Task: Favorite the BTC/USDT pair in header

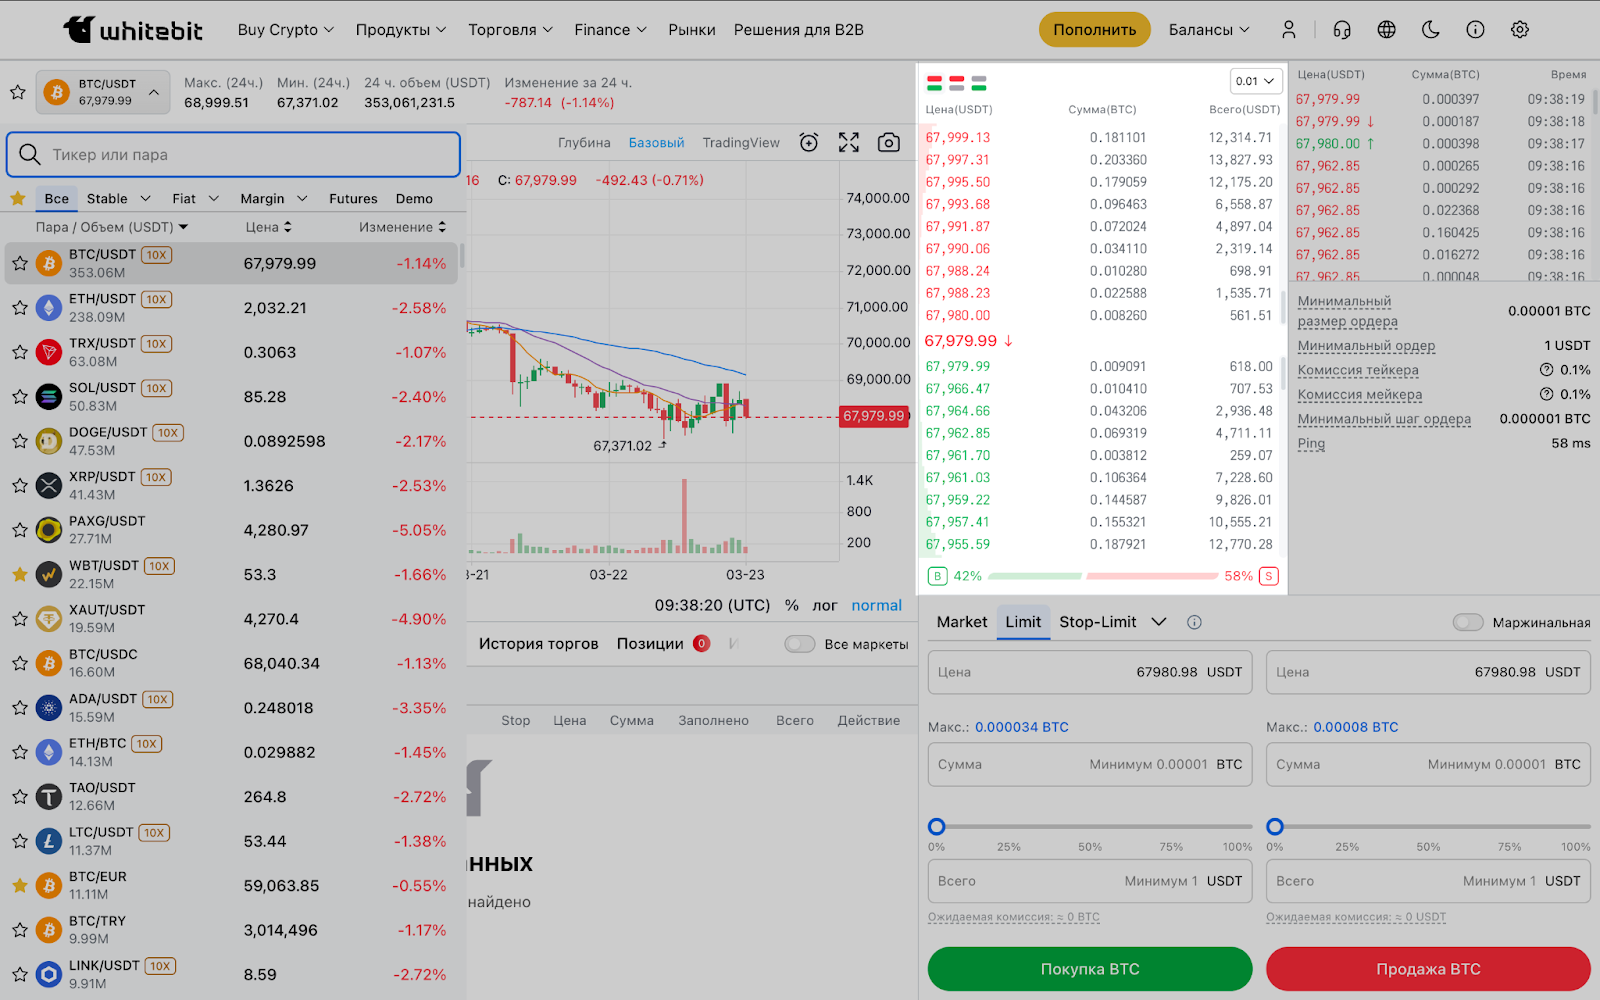Action: coord(18,92)
